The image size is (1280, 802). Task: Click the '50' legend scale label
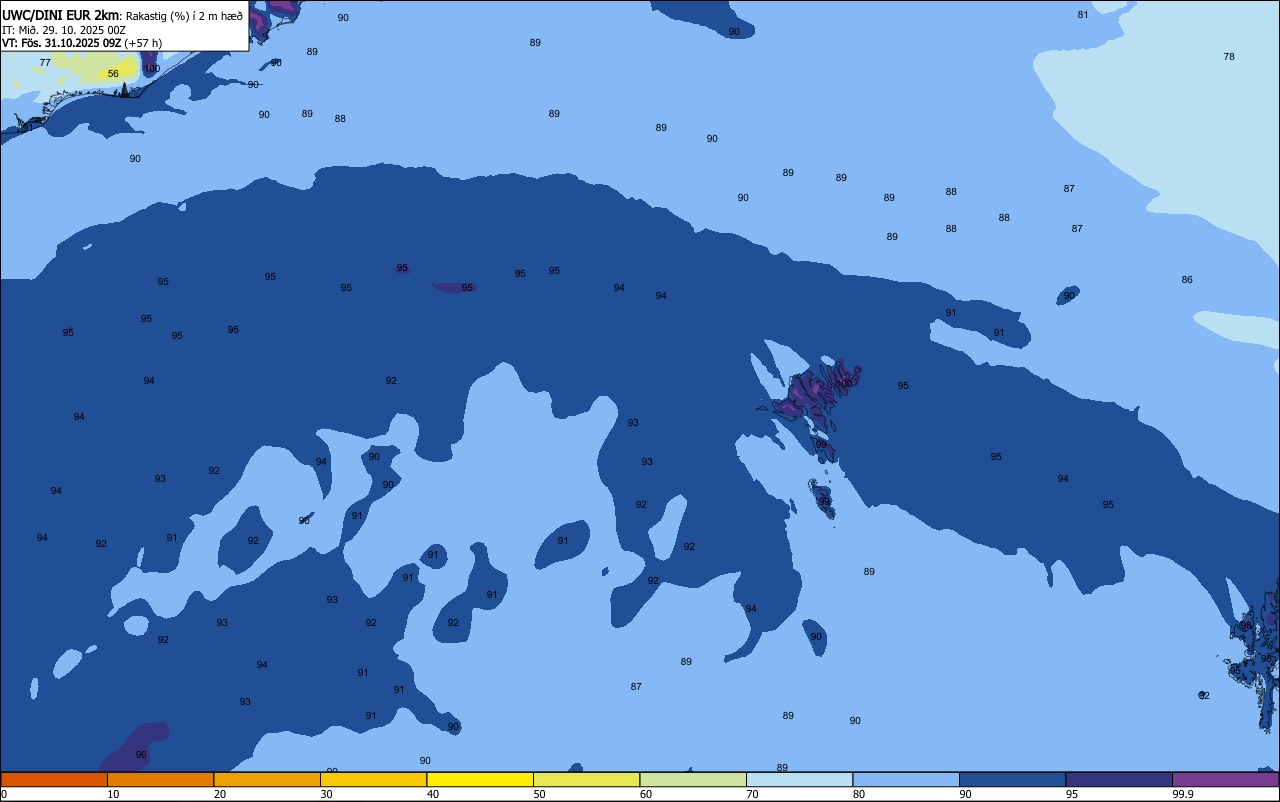539,794
